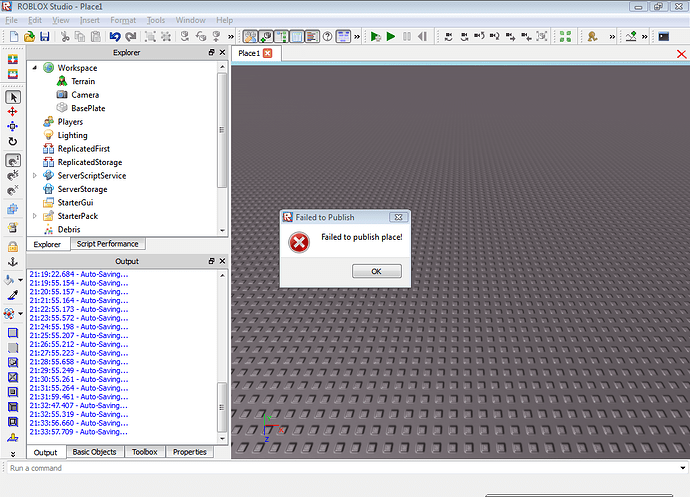Toggle the blue table panel toolbar button
The height and width of the screenshot is (497, 690).
[x=297, y=37]
